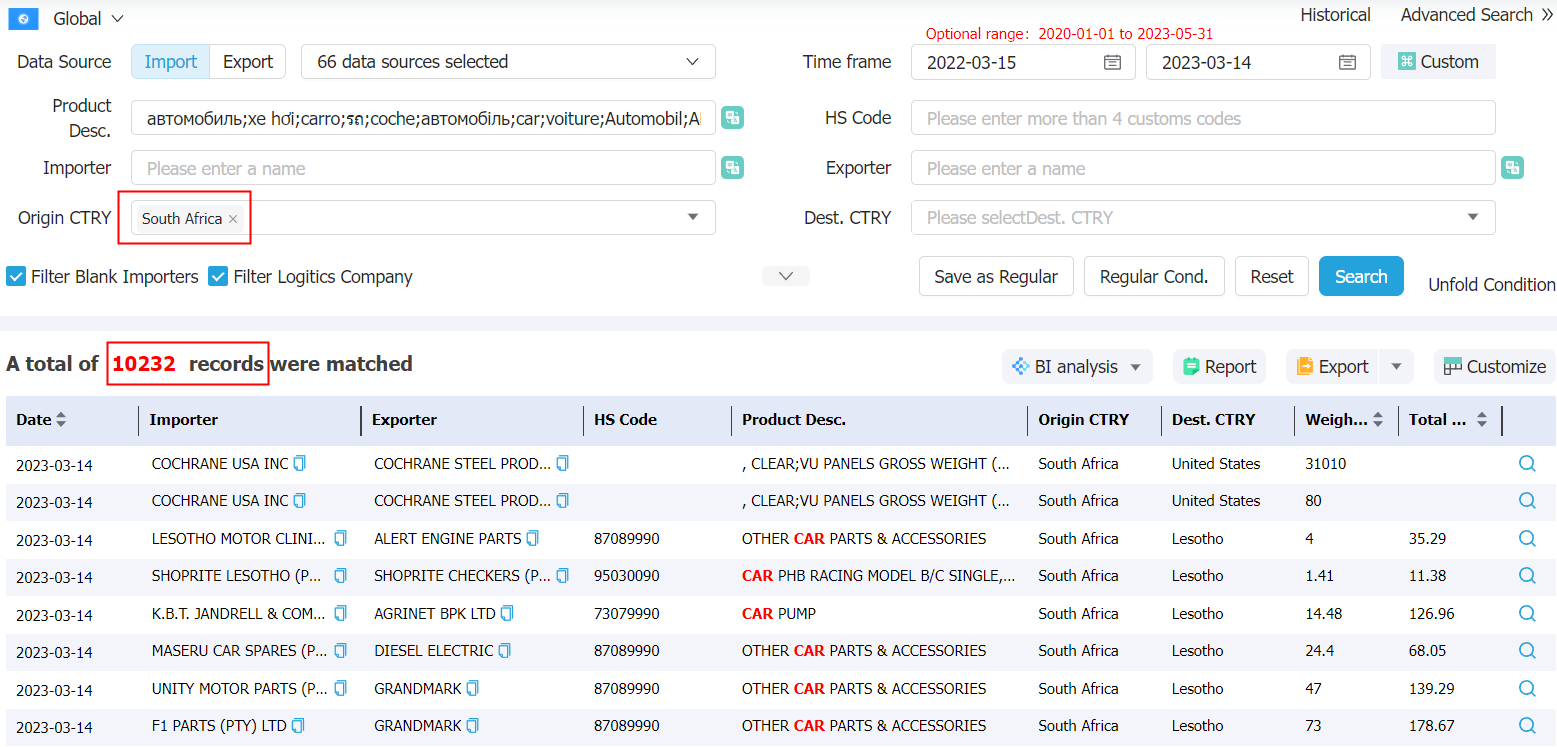Open Export options dropdown arrow
This screenshot has height=747, width=1557.
pos(1397,367)
